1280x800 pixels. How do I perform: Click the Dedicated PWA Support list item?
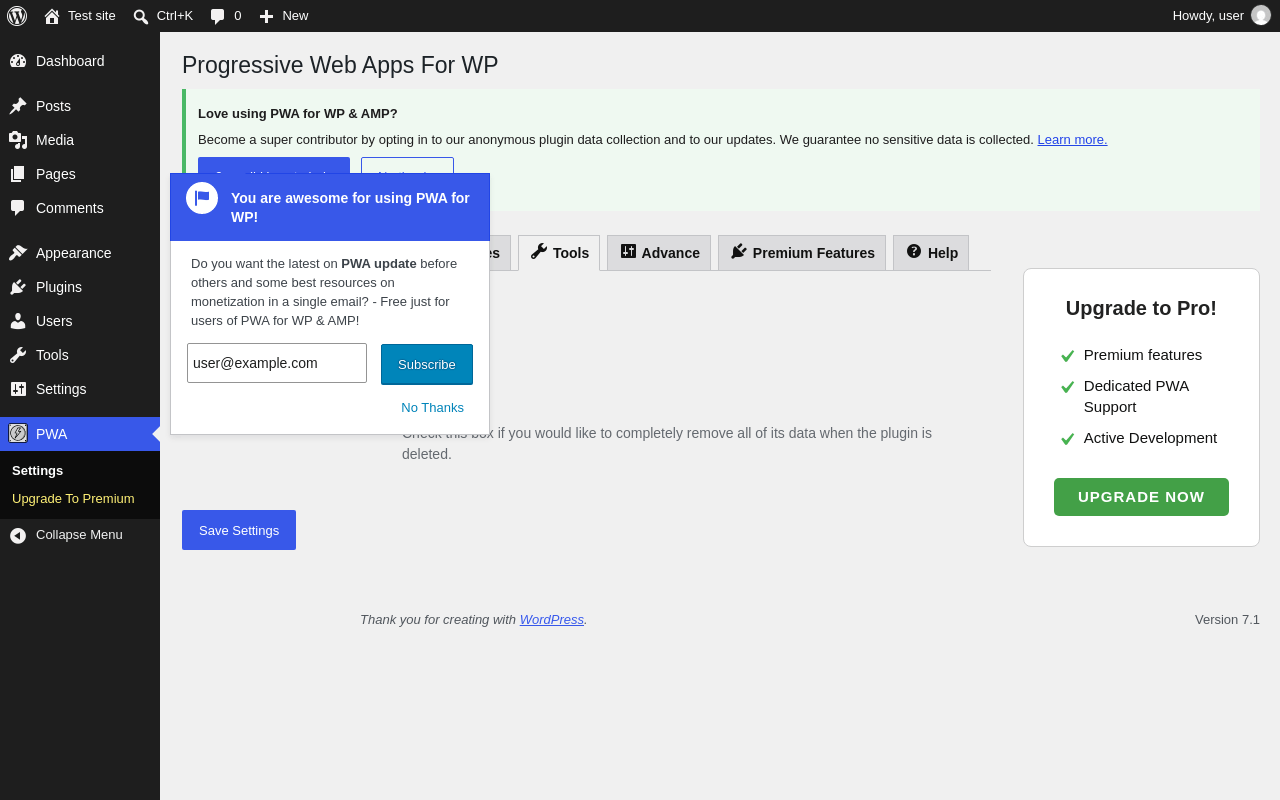(1143, 396)
